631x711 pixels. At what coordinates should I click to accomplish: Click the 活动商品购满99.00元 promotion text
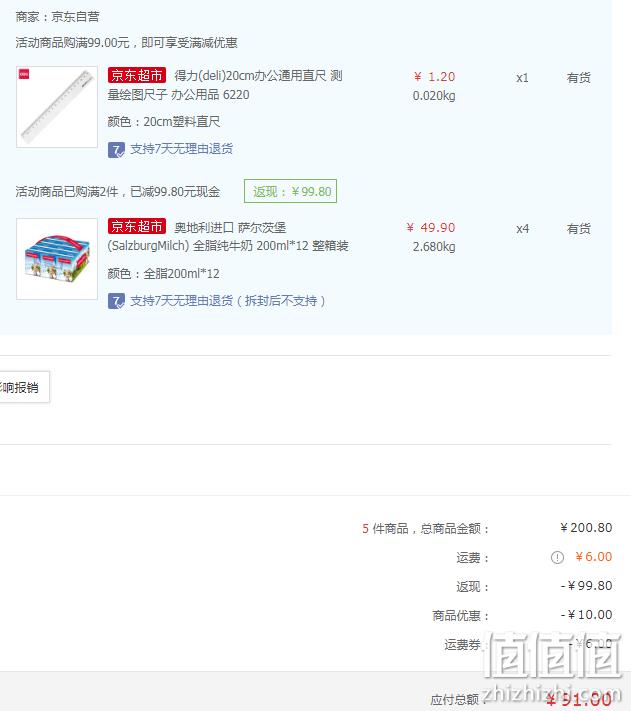[126, 43]
